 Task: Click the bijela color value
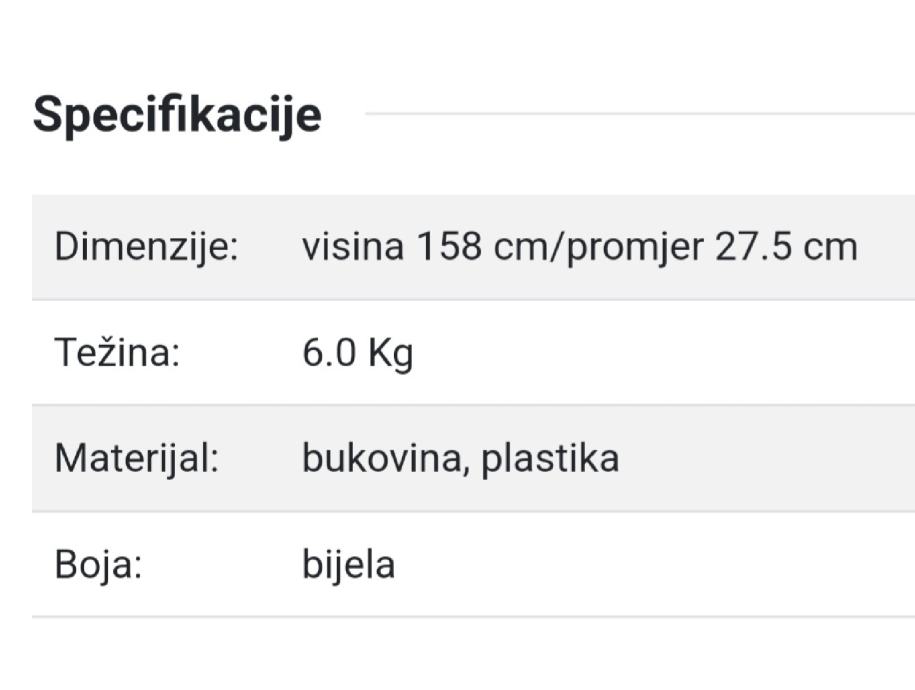348,564
